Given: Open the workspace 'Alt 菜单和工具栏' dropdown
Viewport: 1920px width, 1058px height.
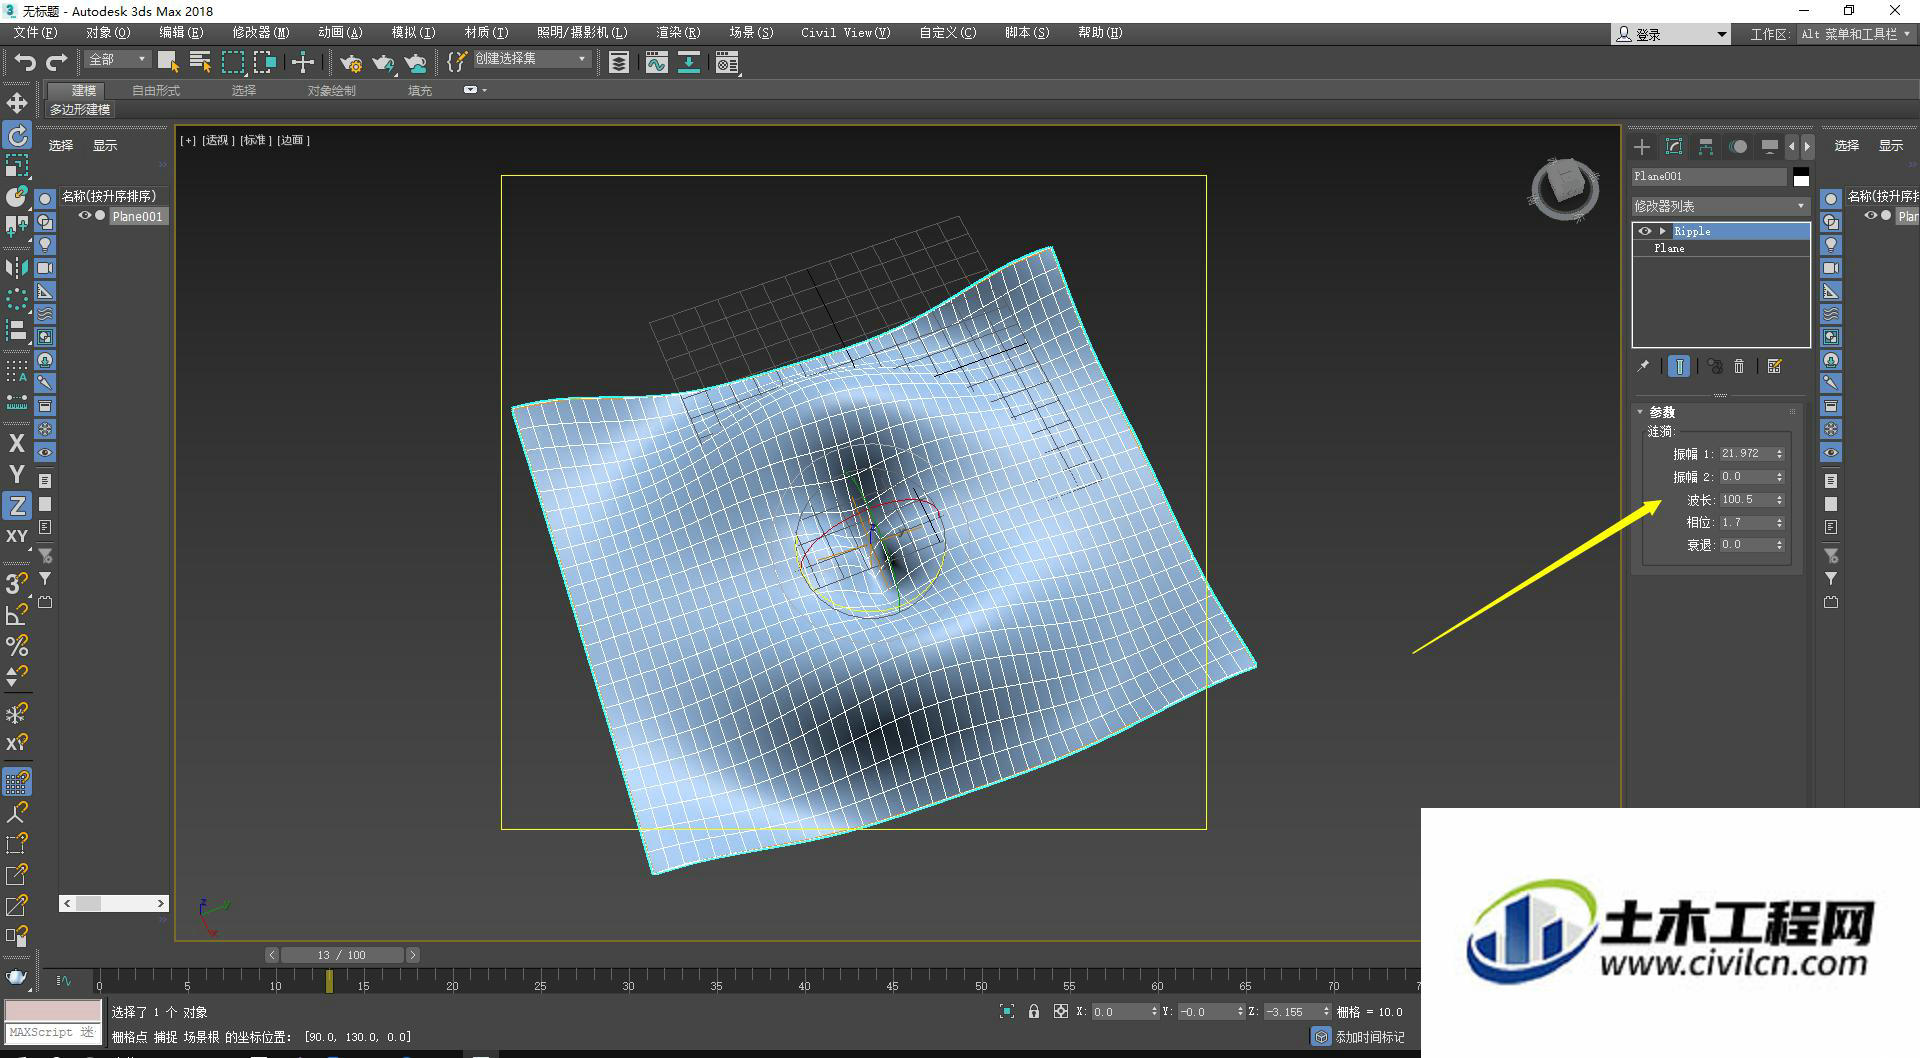Looking at the screenshot, I should [x=1856, y=34].
